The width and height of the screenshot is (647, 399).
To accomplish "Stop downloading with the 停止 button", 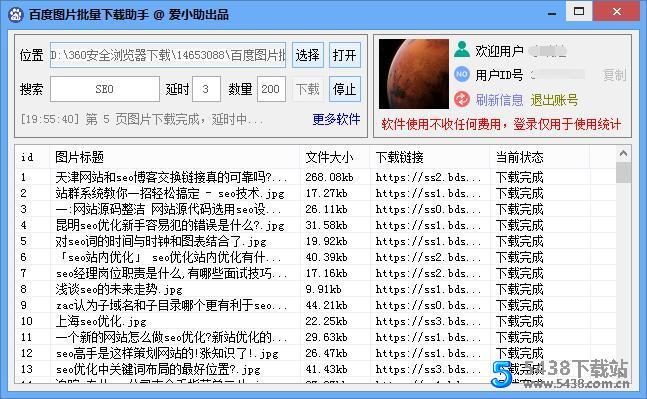I will coord(345,89).
